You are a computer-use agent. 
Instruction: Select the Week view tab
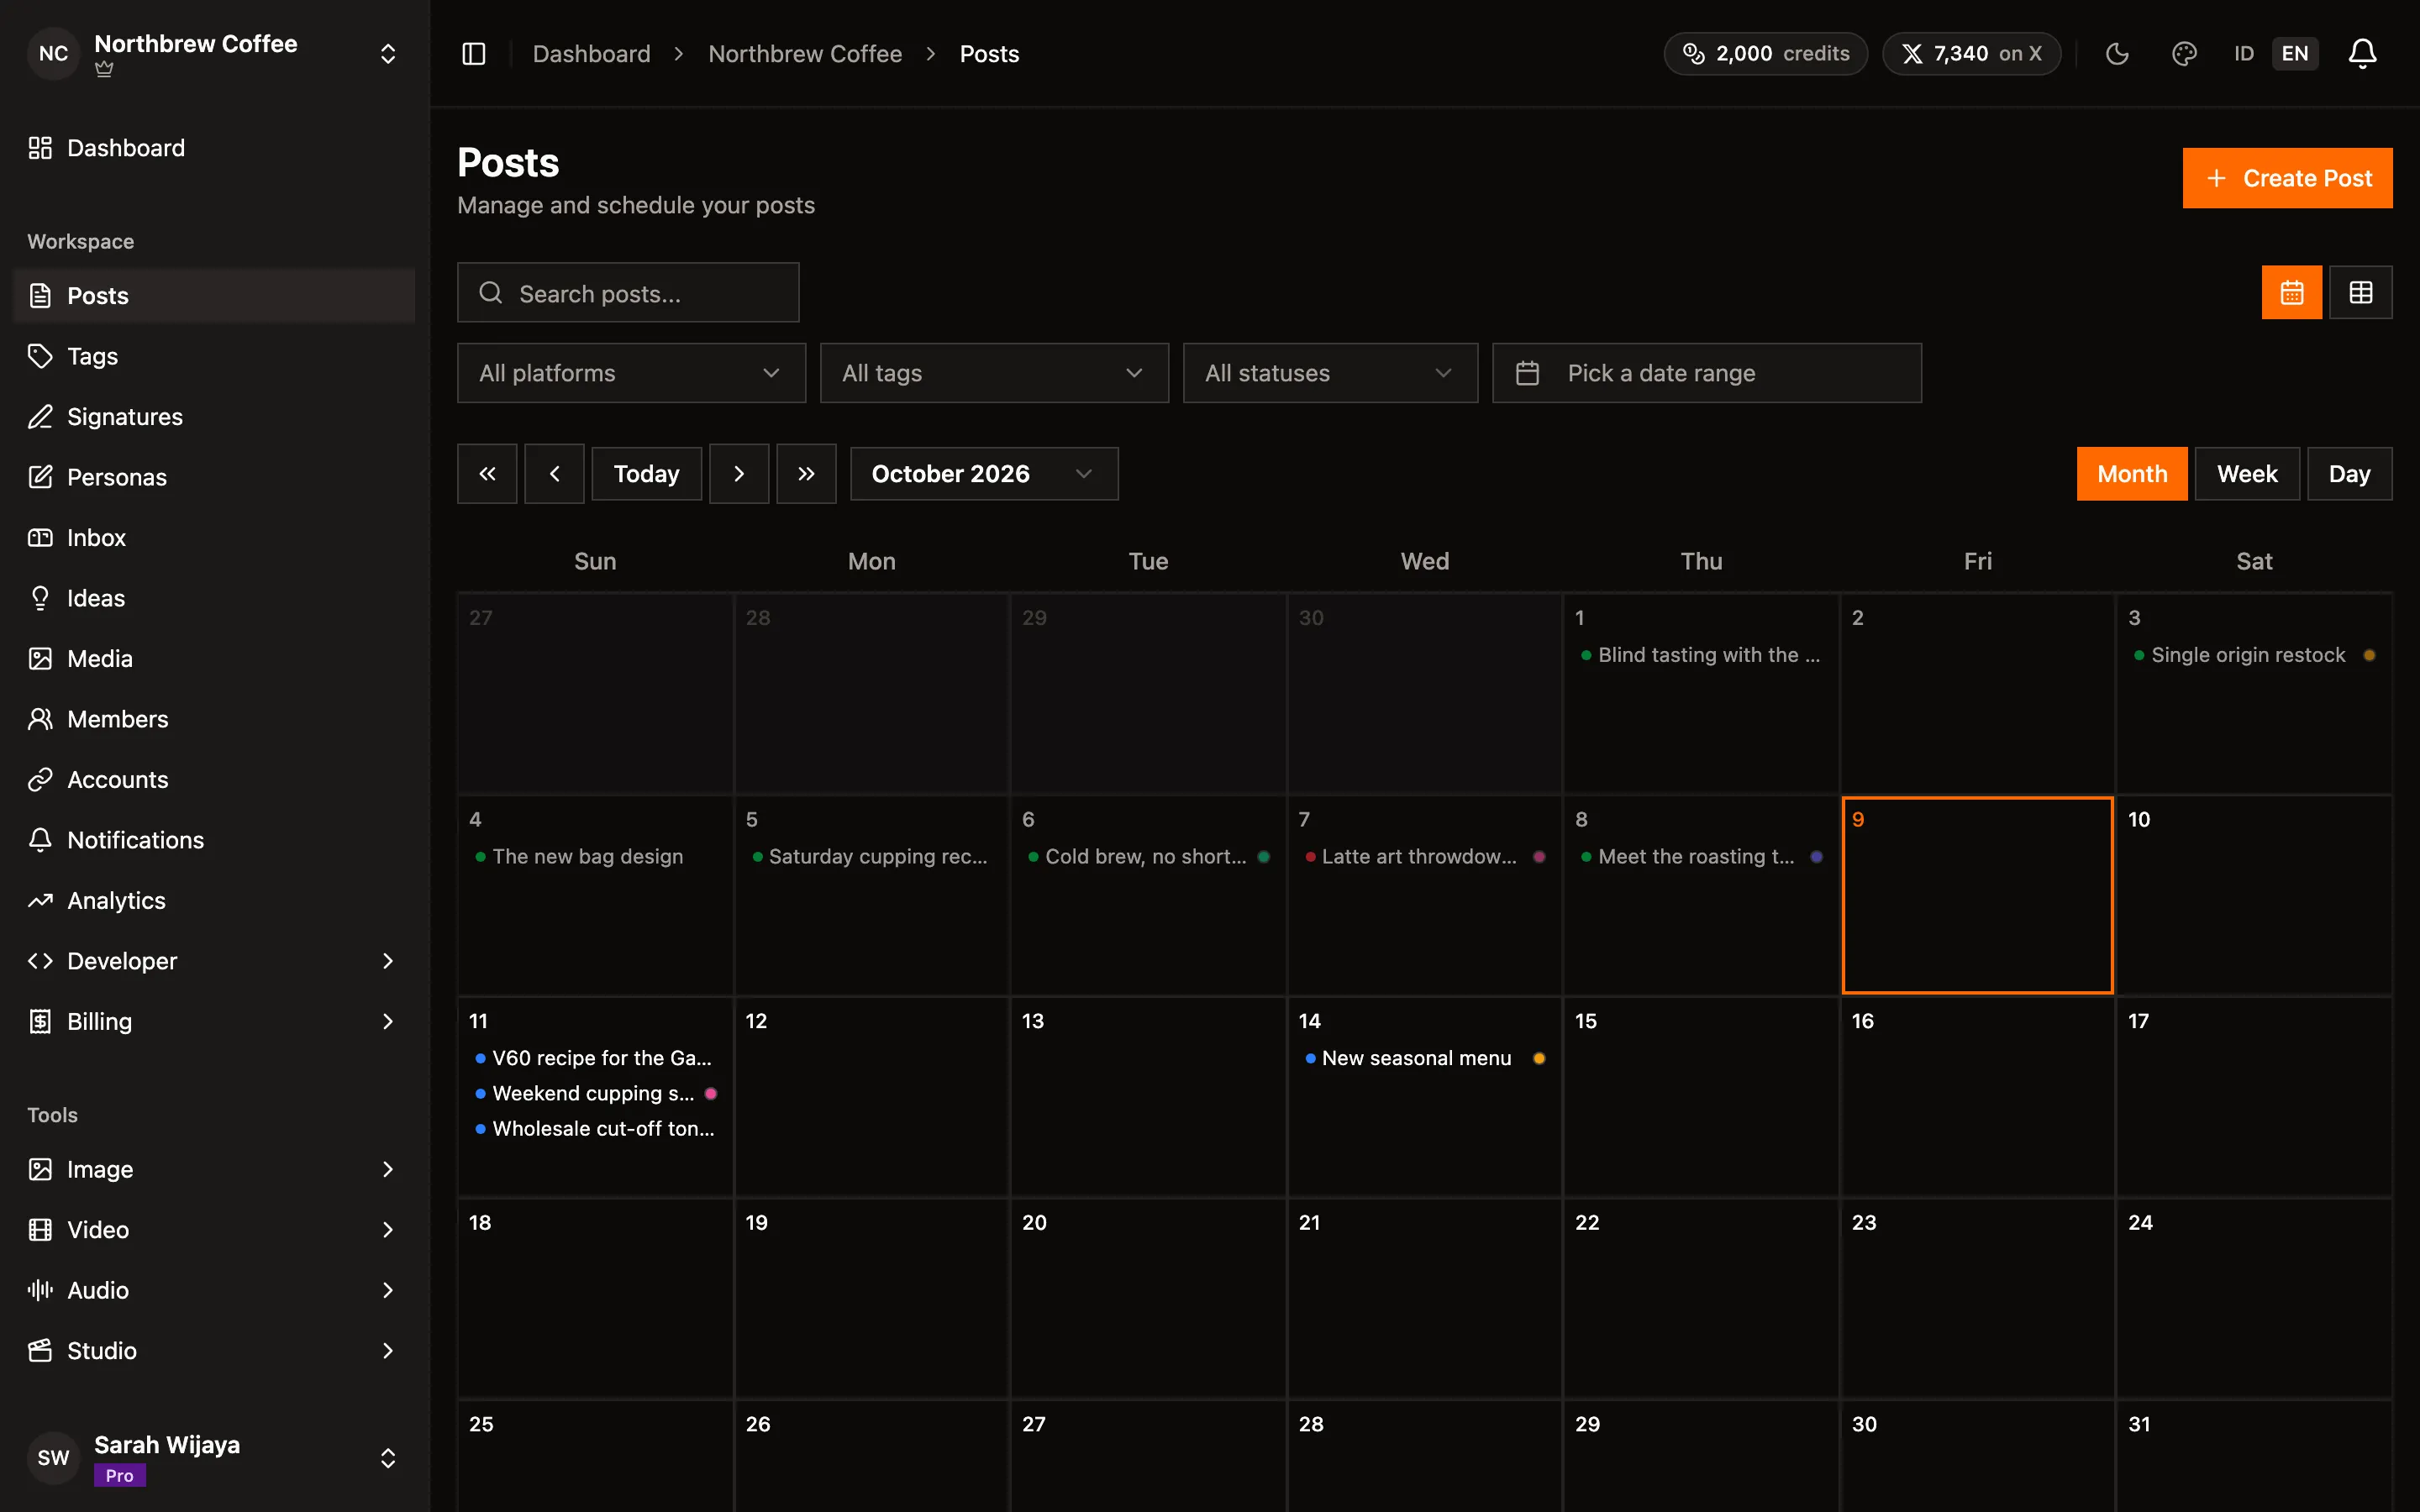coord(2246,474)
